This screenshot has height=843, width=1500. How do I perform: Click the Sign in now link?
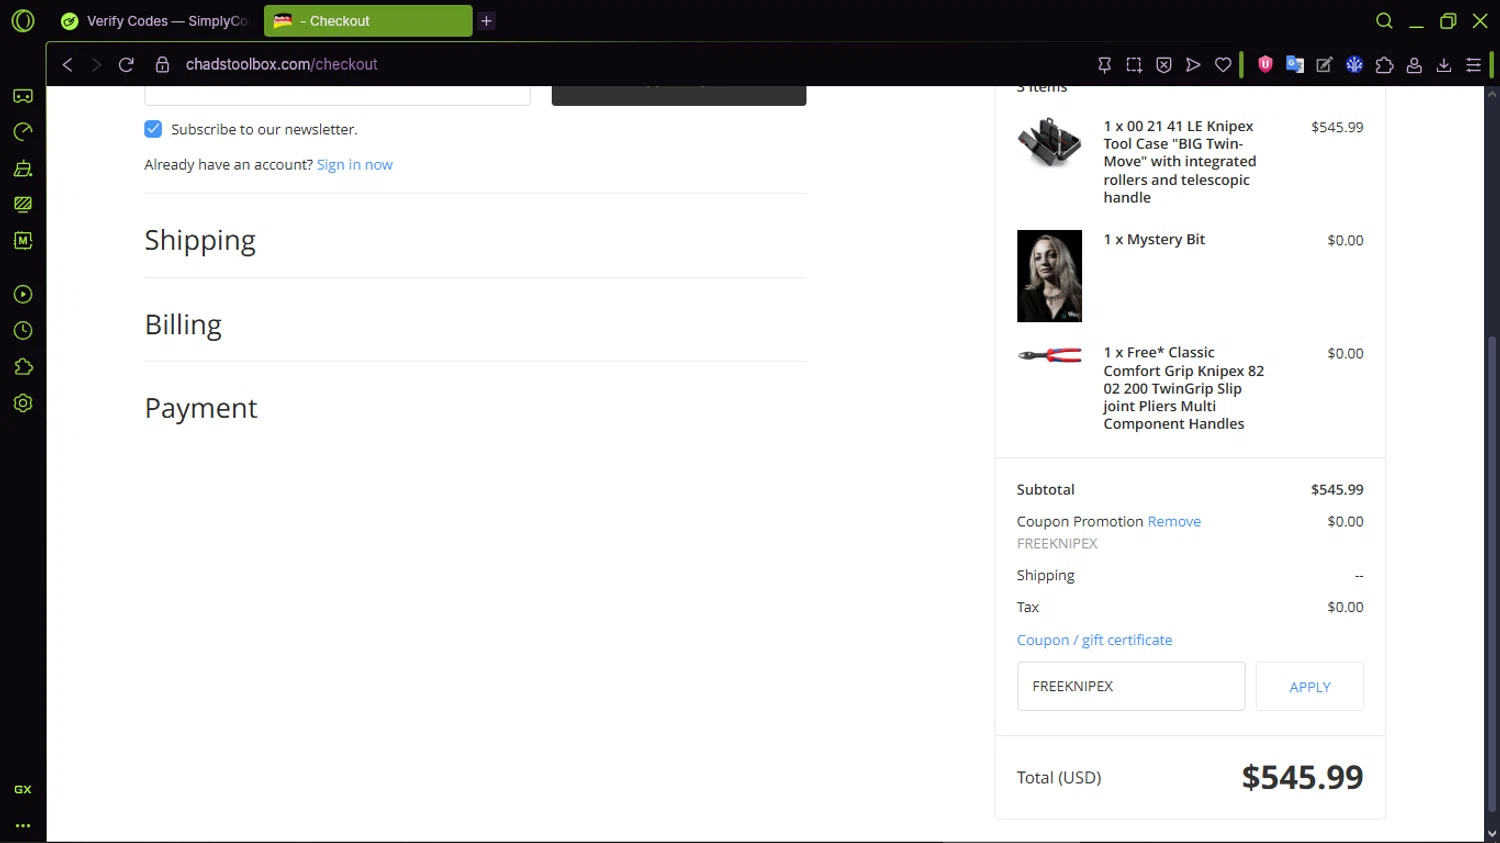pyautogui.click(x=355, y=165)
